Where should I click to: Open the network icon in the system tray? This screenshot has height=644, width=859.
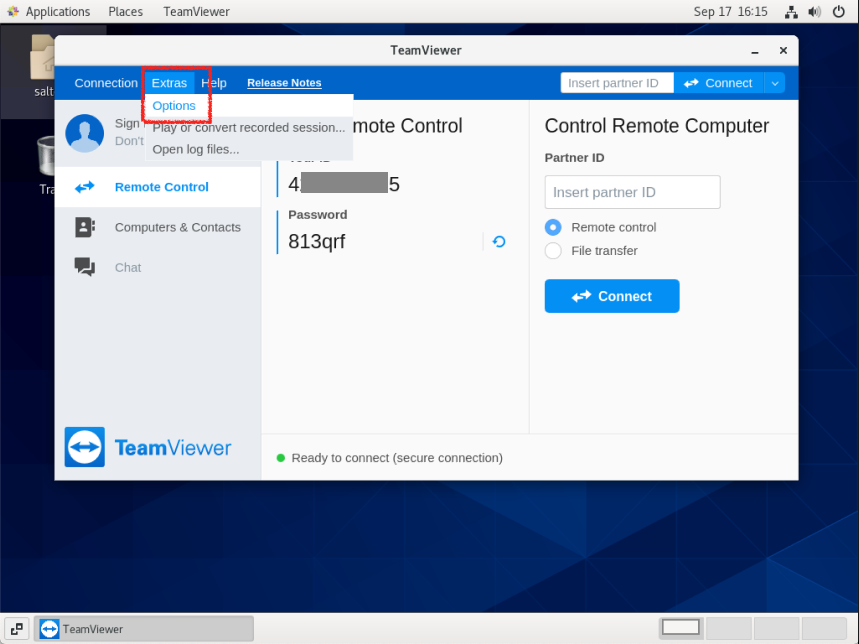point(791,12)
